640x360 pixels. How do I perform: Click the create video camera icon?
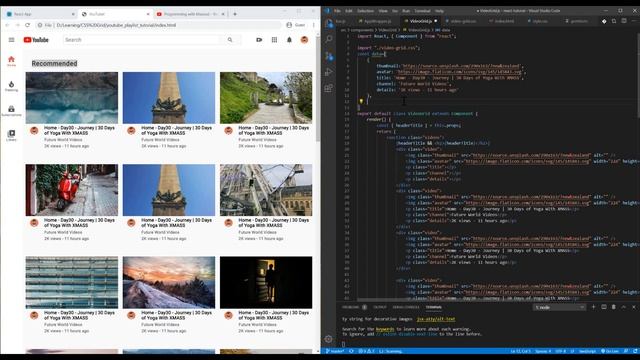pyautogui.click(x=259, y=40)
